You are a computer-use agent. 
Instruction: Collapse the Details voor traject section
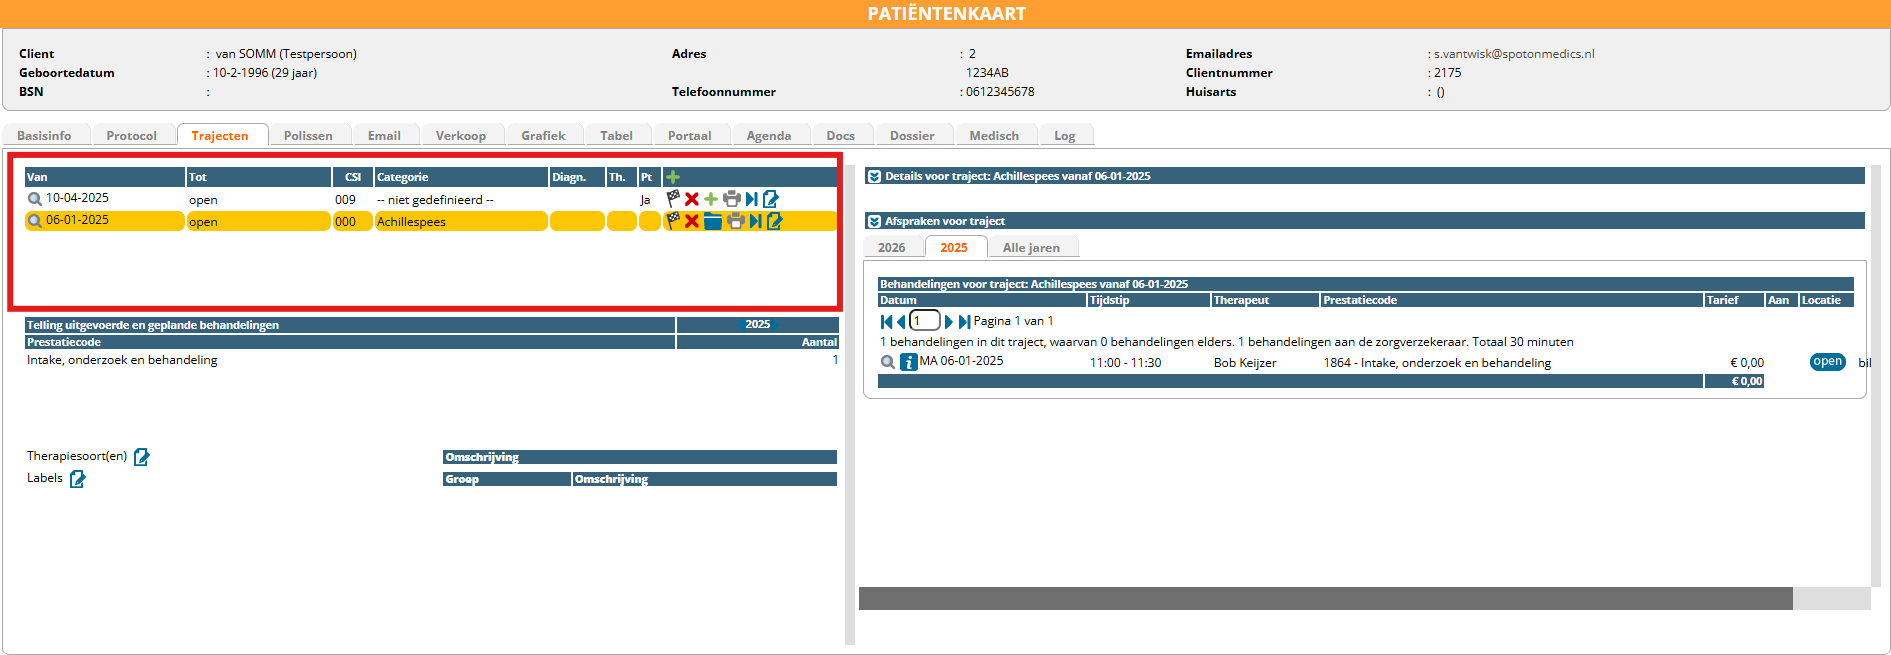tap(874, 176)
